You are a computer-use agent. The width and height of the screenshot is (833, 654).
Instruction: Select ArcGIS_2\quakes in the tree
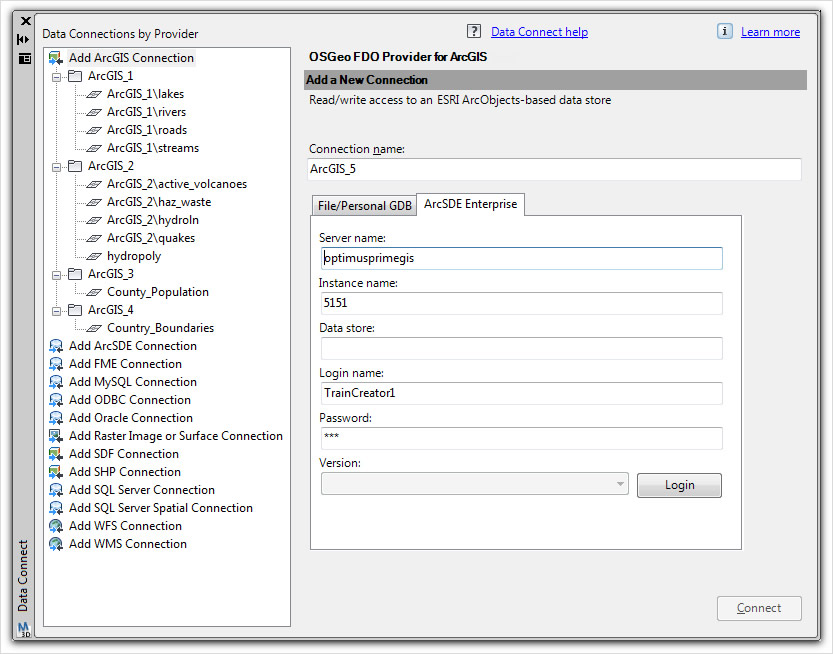point(151,239)
